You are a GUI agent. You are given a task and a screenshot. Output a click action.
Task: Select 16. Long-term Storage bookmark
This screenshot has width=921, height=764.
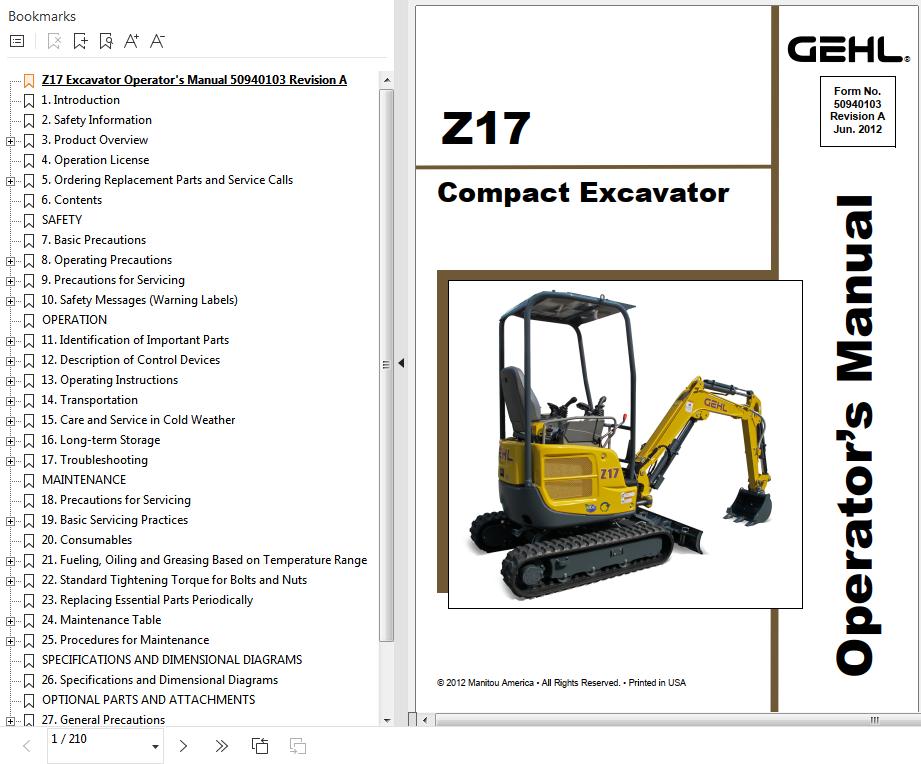100,440
